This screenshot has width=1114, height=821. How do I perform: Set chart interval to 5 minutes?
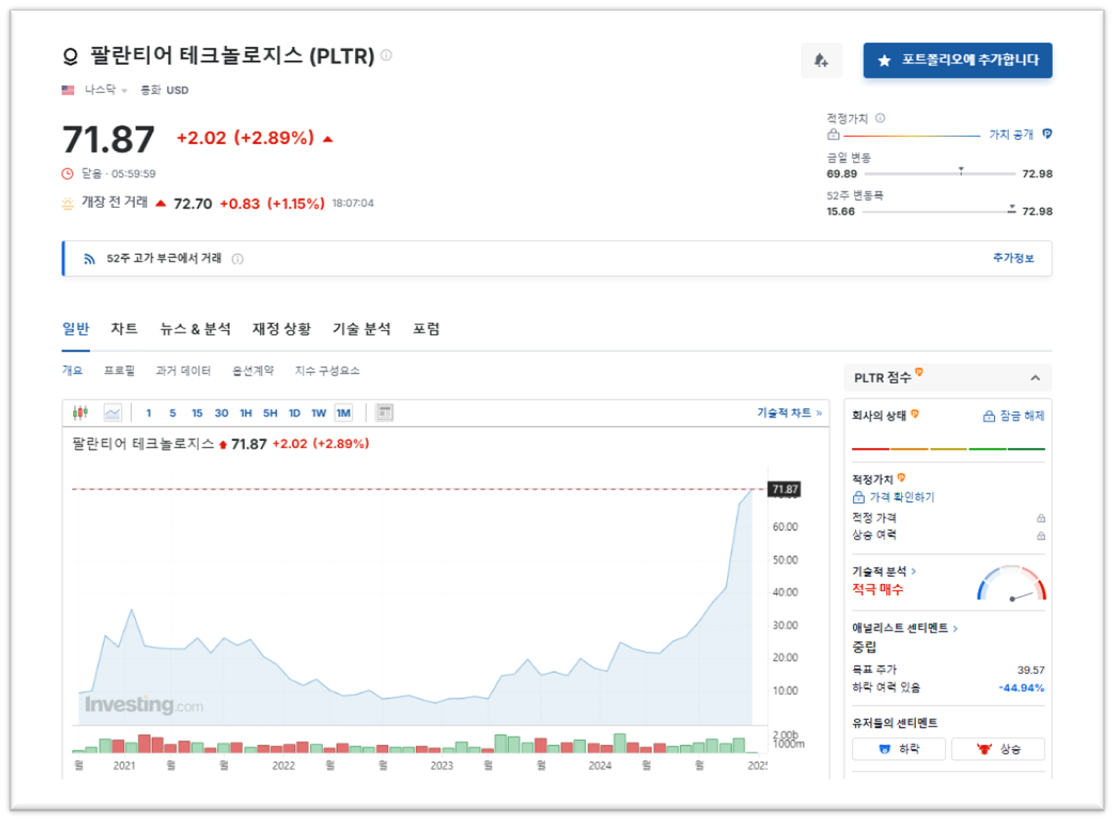click(173, 413)
